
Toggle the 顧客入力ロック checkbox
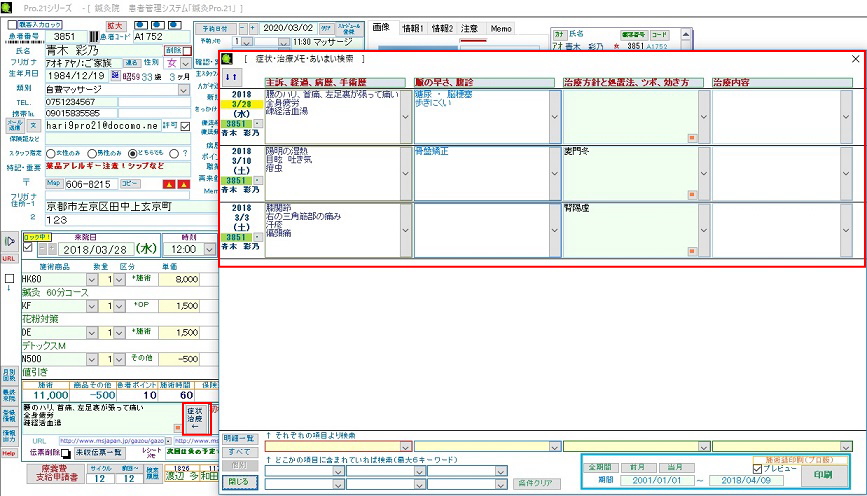[12, 25]
